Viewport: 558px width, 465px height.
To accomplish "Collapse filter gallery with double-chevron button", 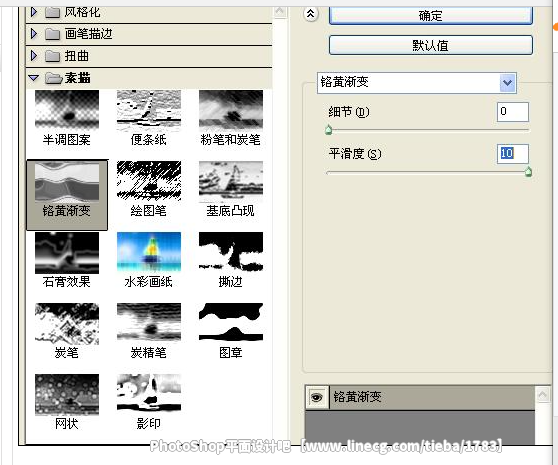I will (311, 14).
